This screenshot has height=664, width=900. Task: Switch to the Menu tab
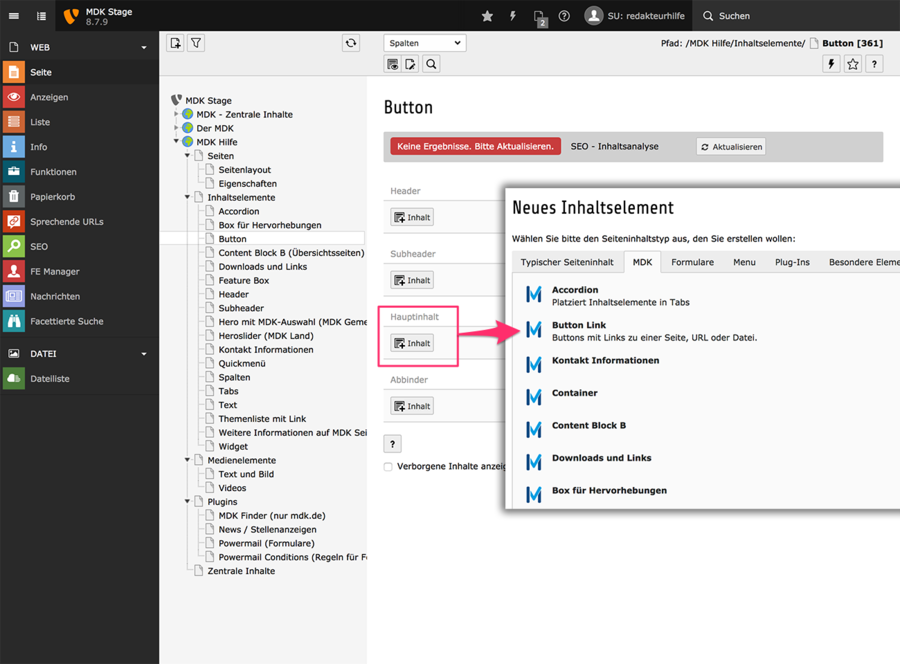pos(744,262)
